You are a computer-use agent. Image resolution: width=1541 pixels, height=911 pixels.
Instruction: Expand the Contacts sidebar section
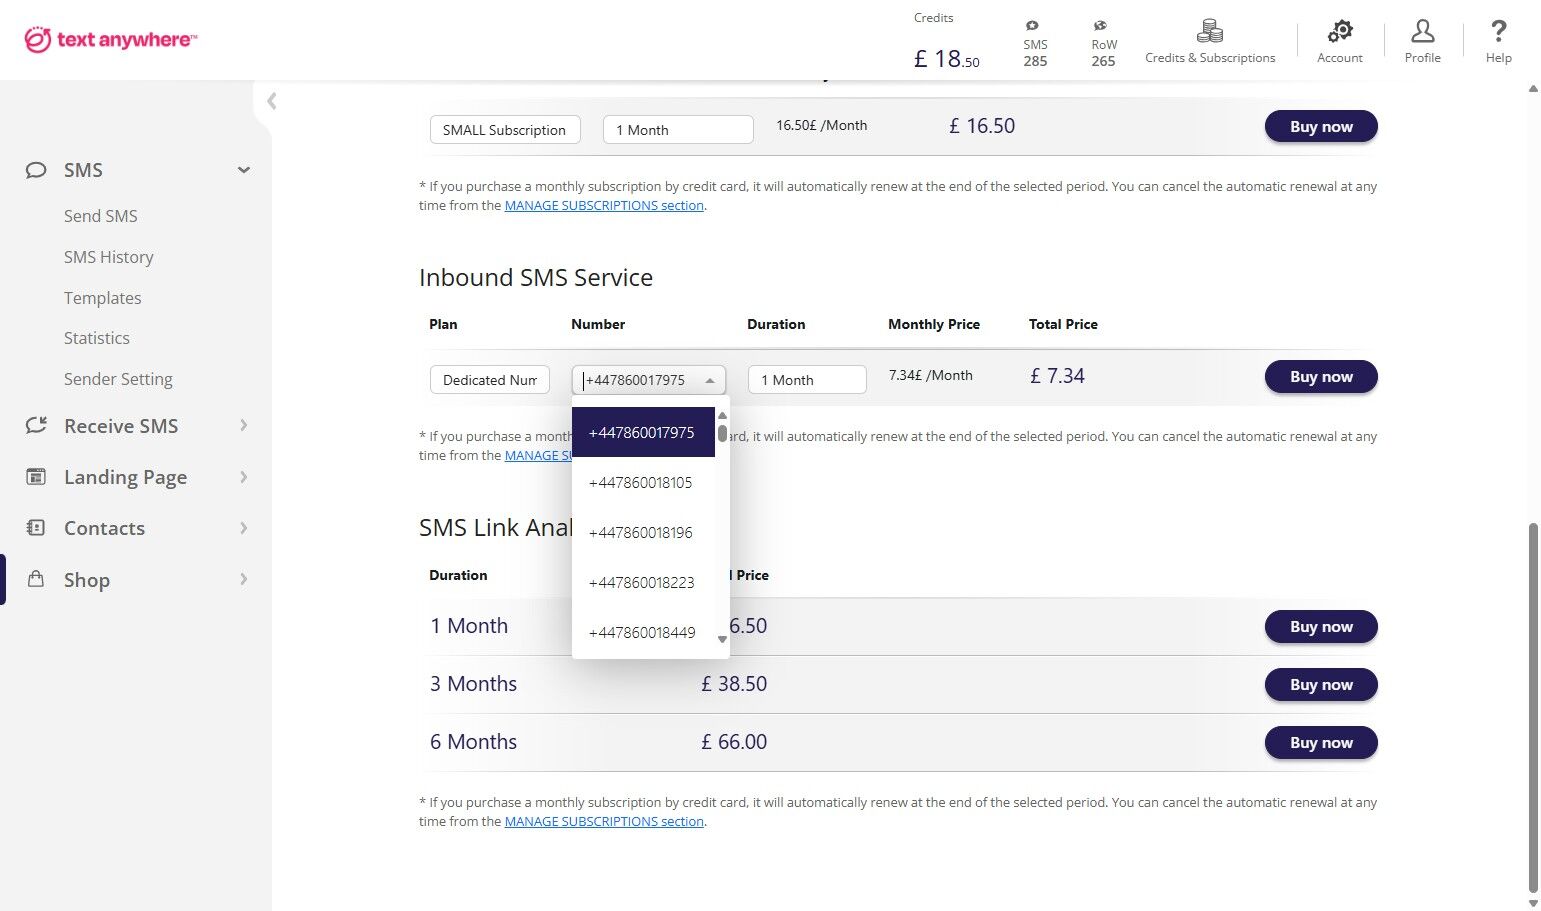[243, 528]
